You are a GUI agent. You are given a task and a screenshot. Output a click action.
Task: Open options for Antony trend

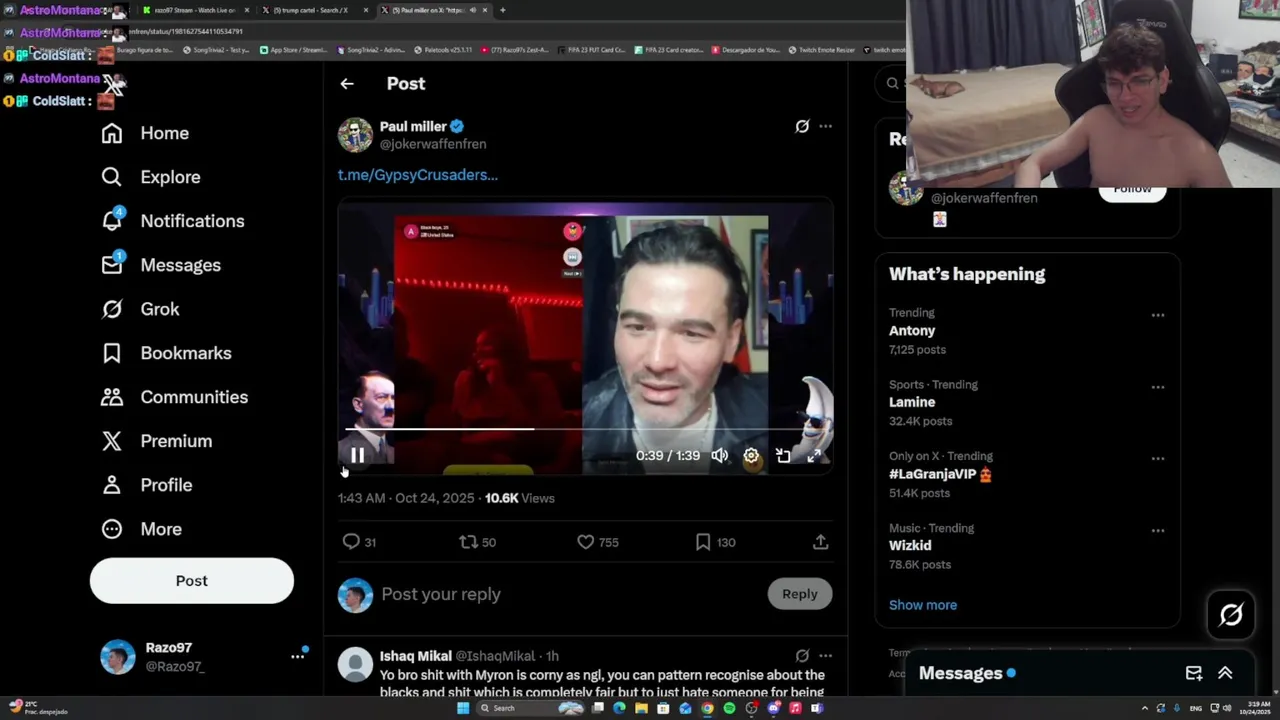pyautogui.click(x=1158, y=315)
